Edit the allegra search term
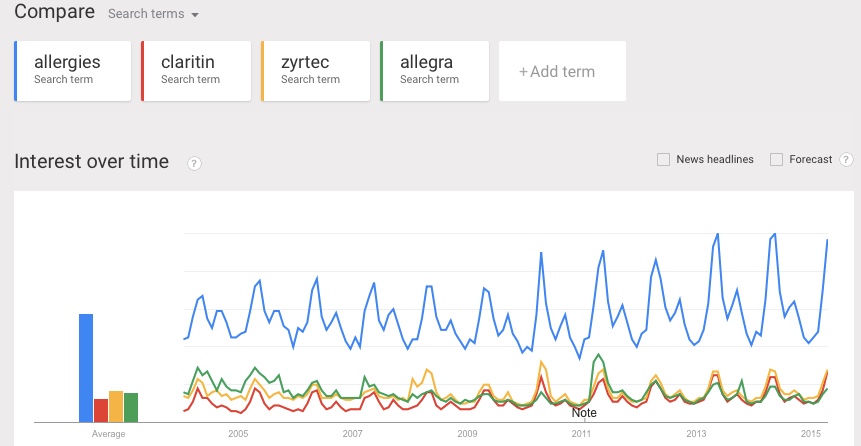Image resolution: width=861 pixels, height=446 pixels. [x=434, y=71]
